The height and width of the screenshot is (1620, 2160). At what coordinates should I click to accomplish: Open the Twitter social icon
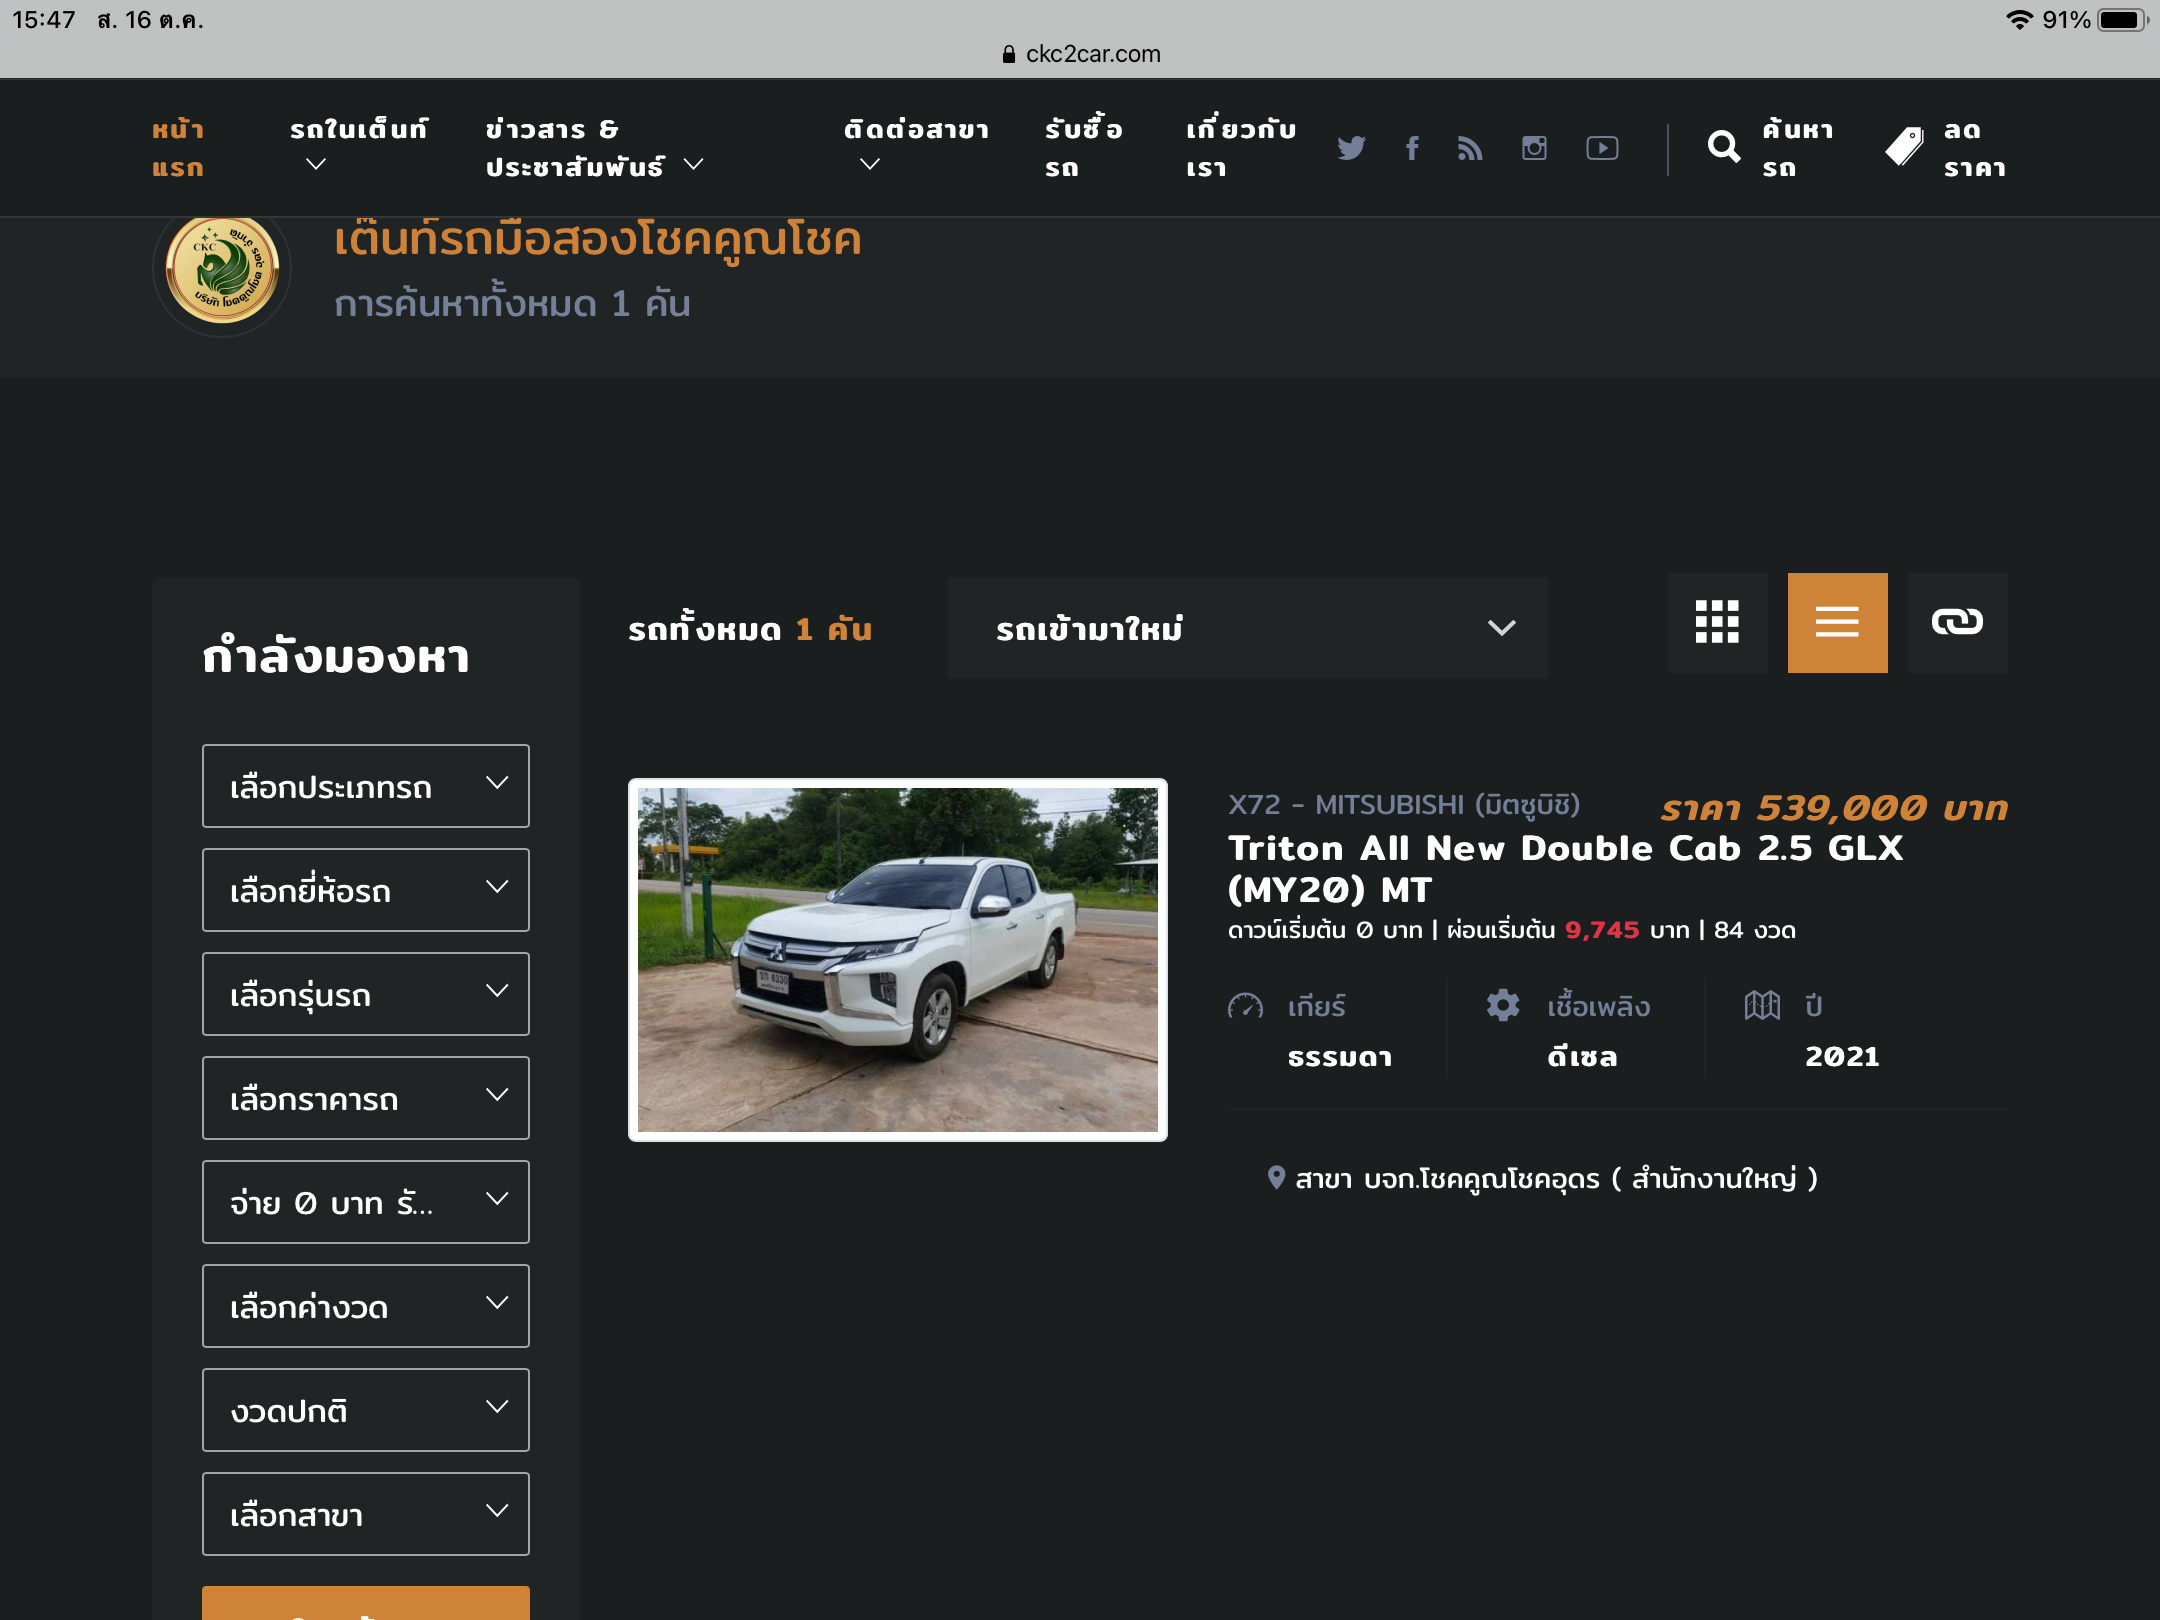tap(1351, 148)
